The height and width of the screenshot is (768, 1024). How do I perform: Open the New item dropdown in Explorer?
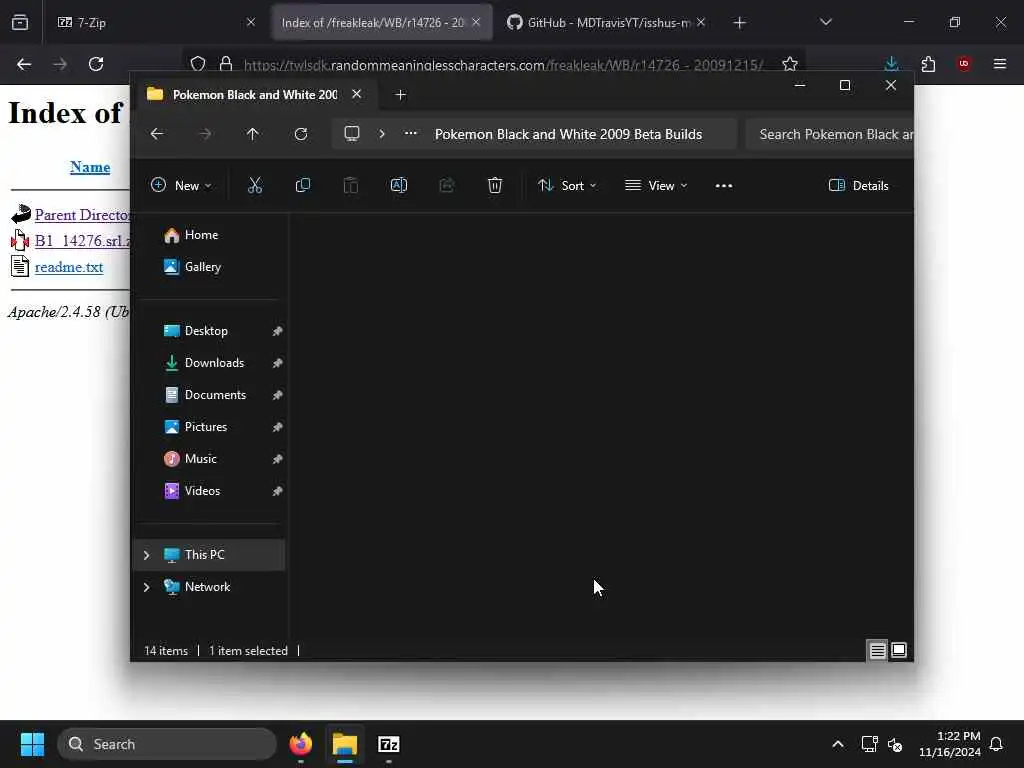pyautogui.click(x=181, y=185)
